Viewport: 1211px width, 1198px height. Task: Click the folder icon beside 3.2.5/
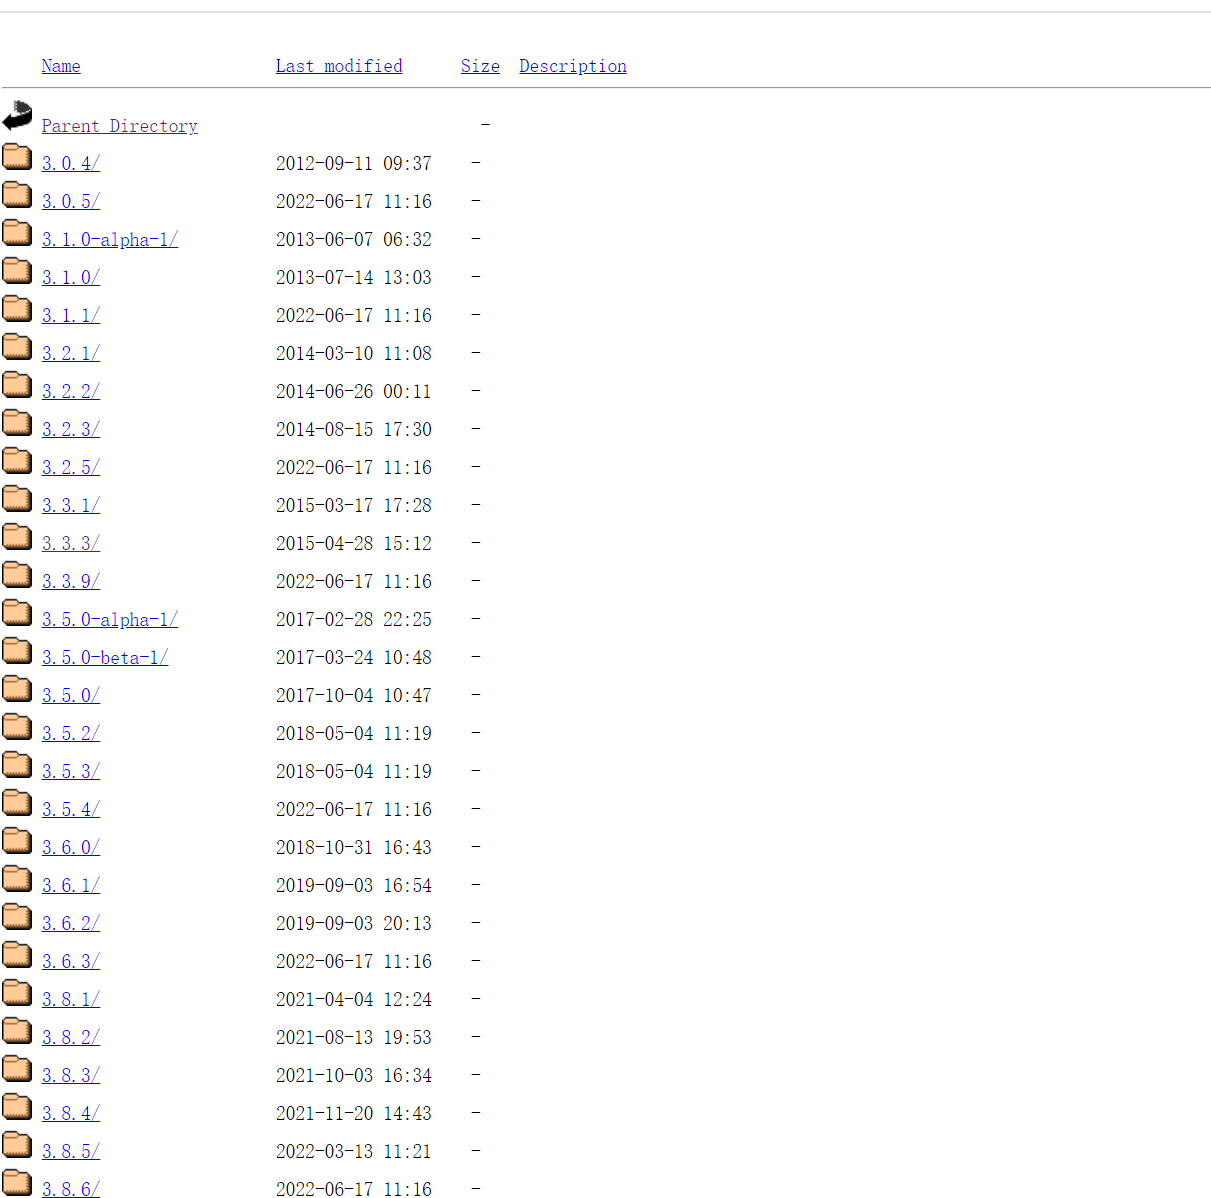click(x=17, y=459)
